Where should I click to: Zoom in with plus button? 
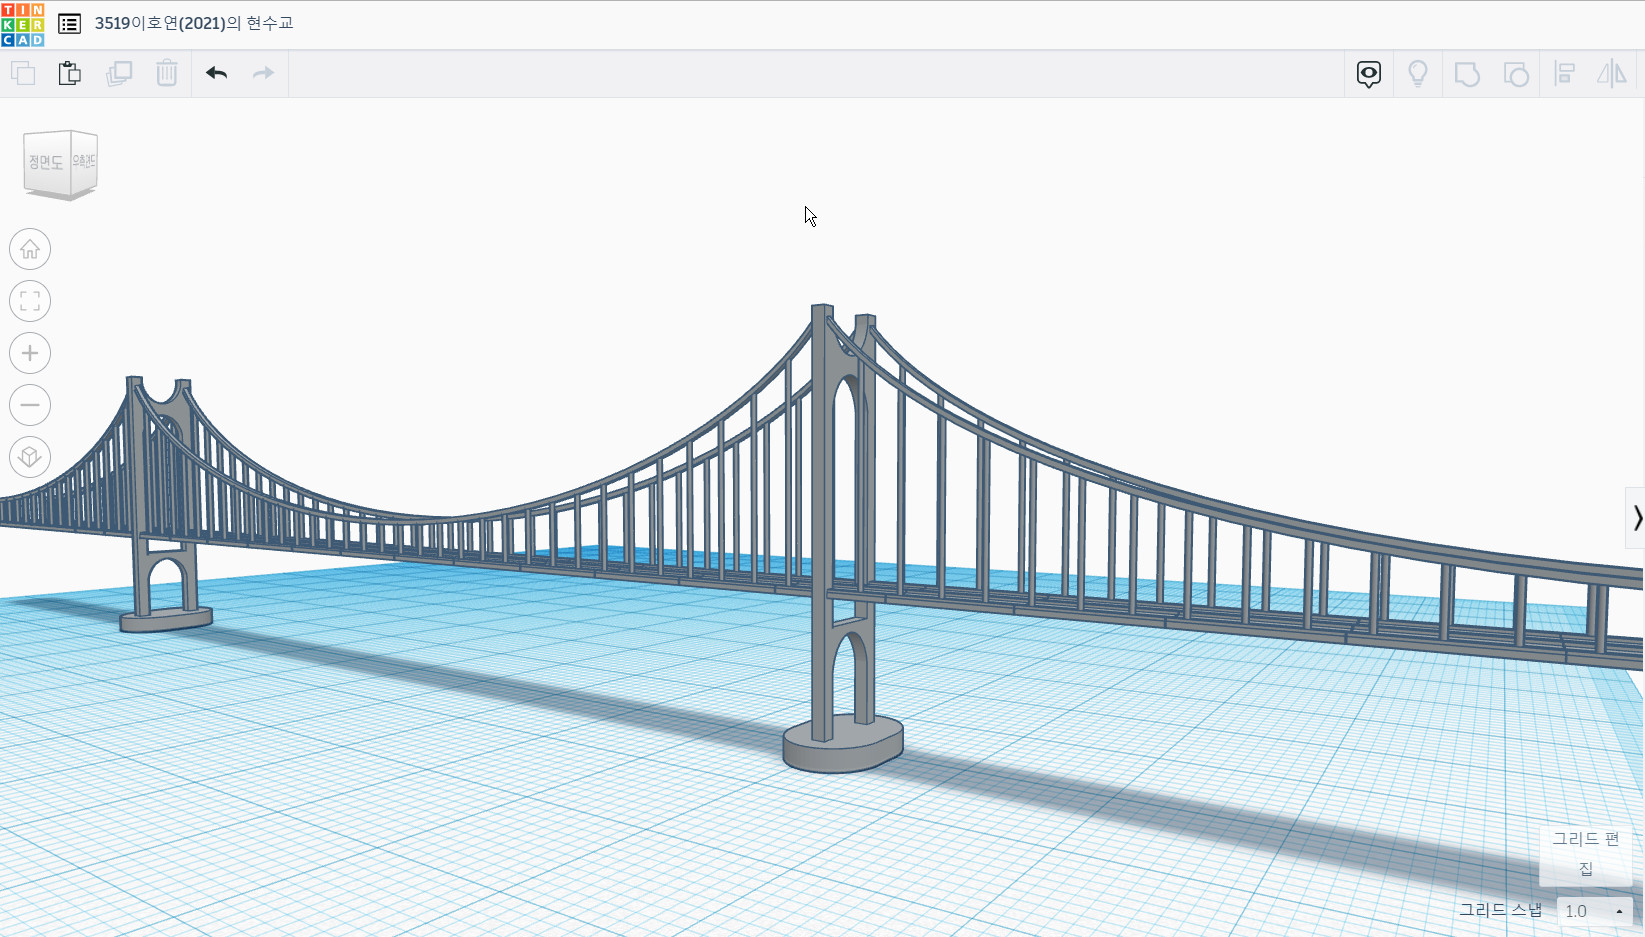(x=30, y=353)
